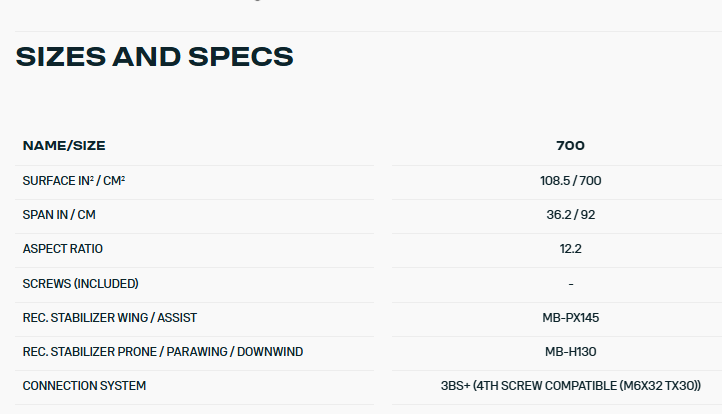
Task: Select the CONNECTION SYSTEM row label
Action: coord(84,386)
